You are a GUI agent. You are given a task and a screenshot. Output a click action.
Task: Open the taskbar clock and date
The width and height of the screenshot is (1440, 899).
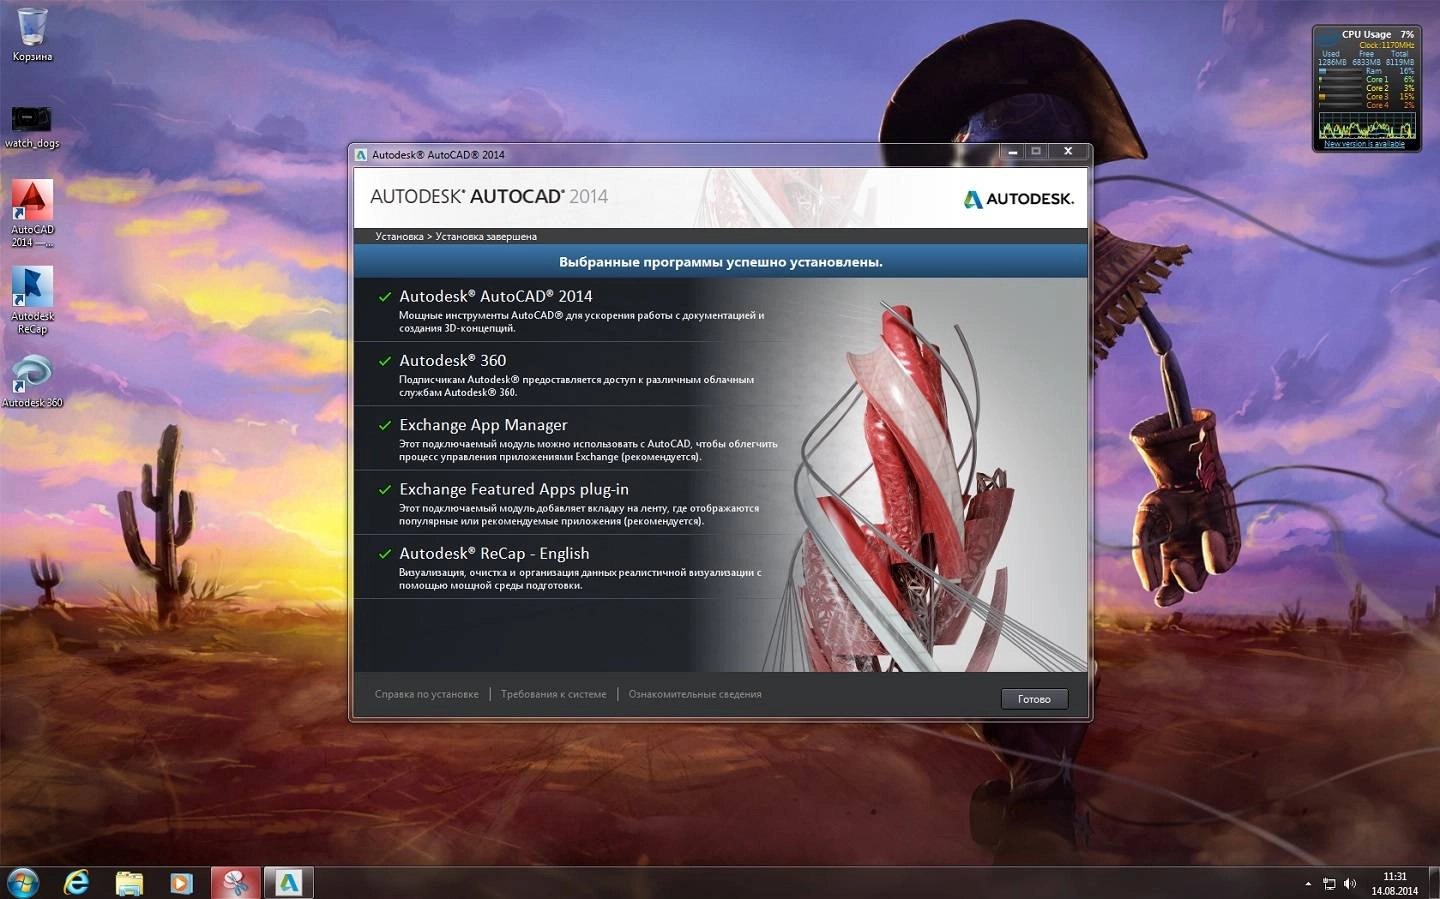pyautogui.click(x=1394, y=883)
